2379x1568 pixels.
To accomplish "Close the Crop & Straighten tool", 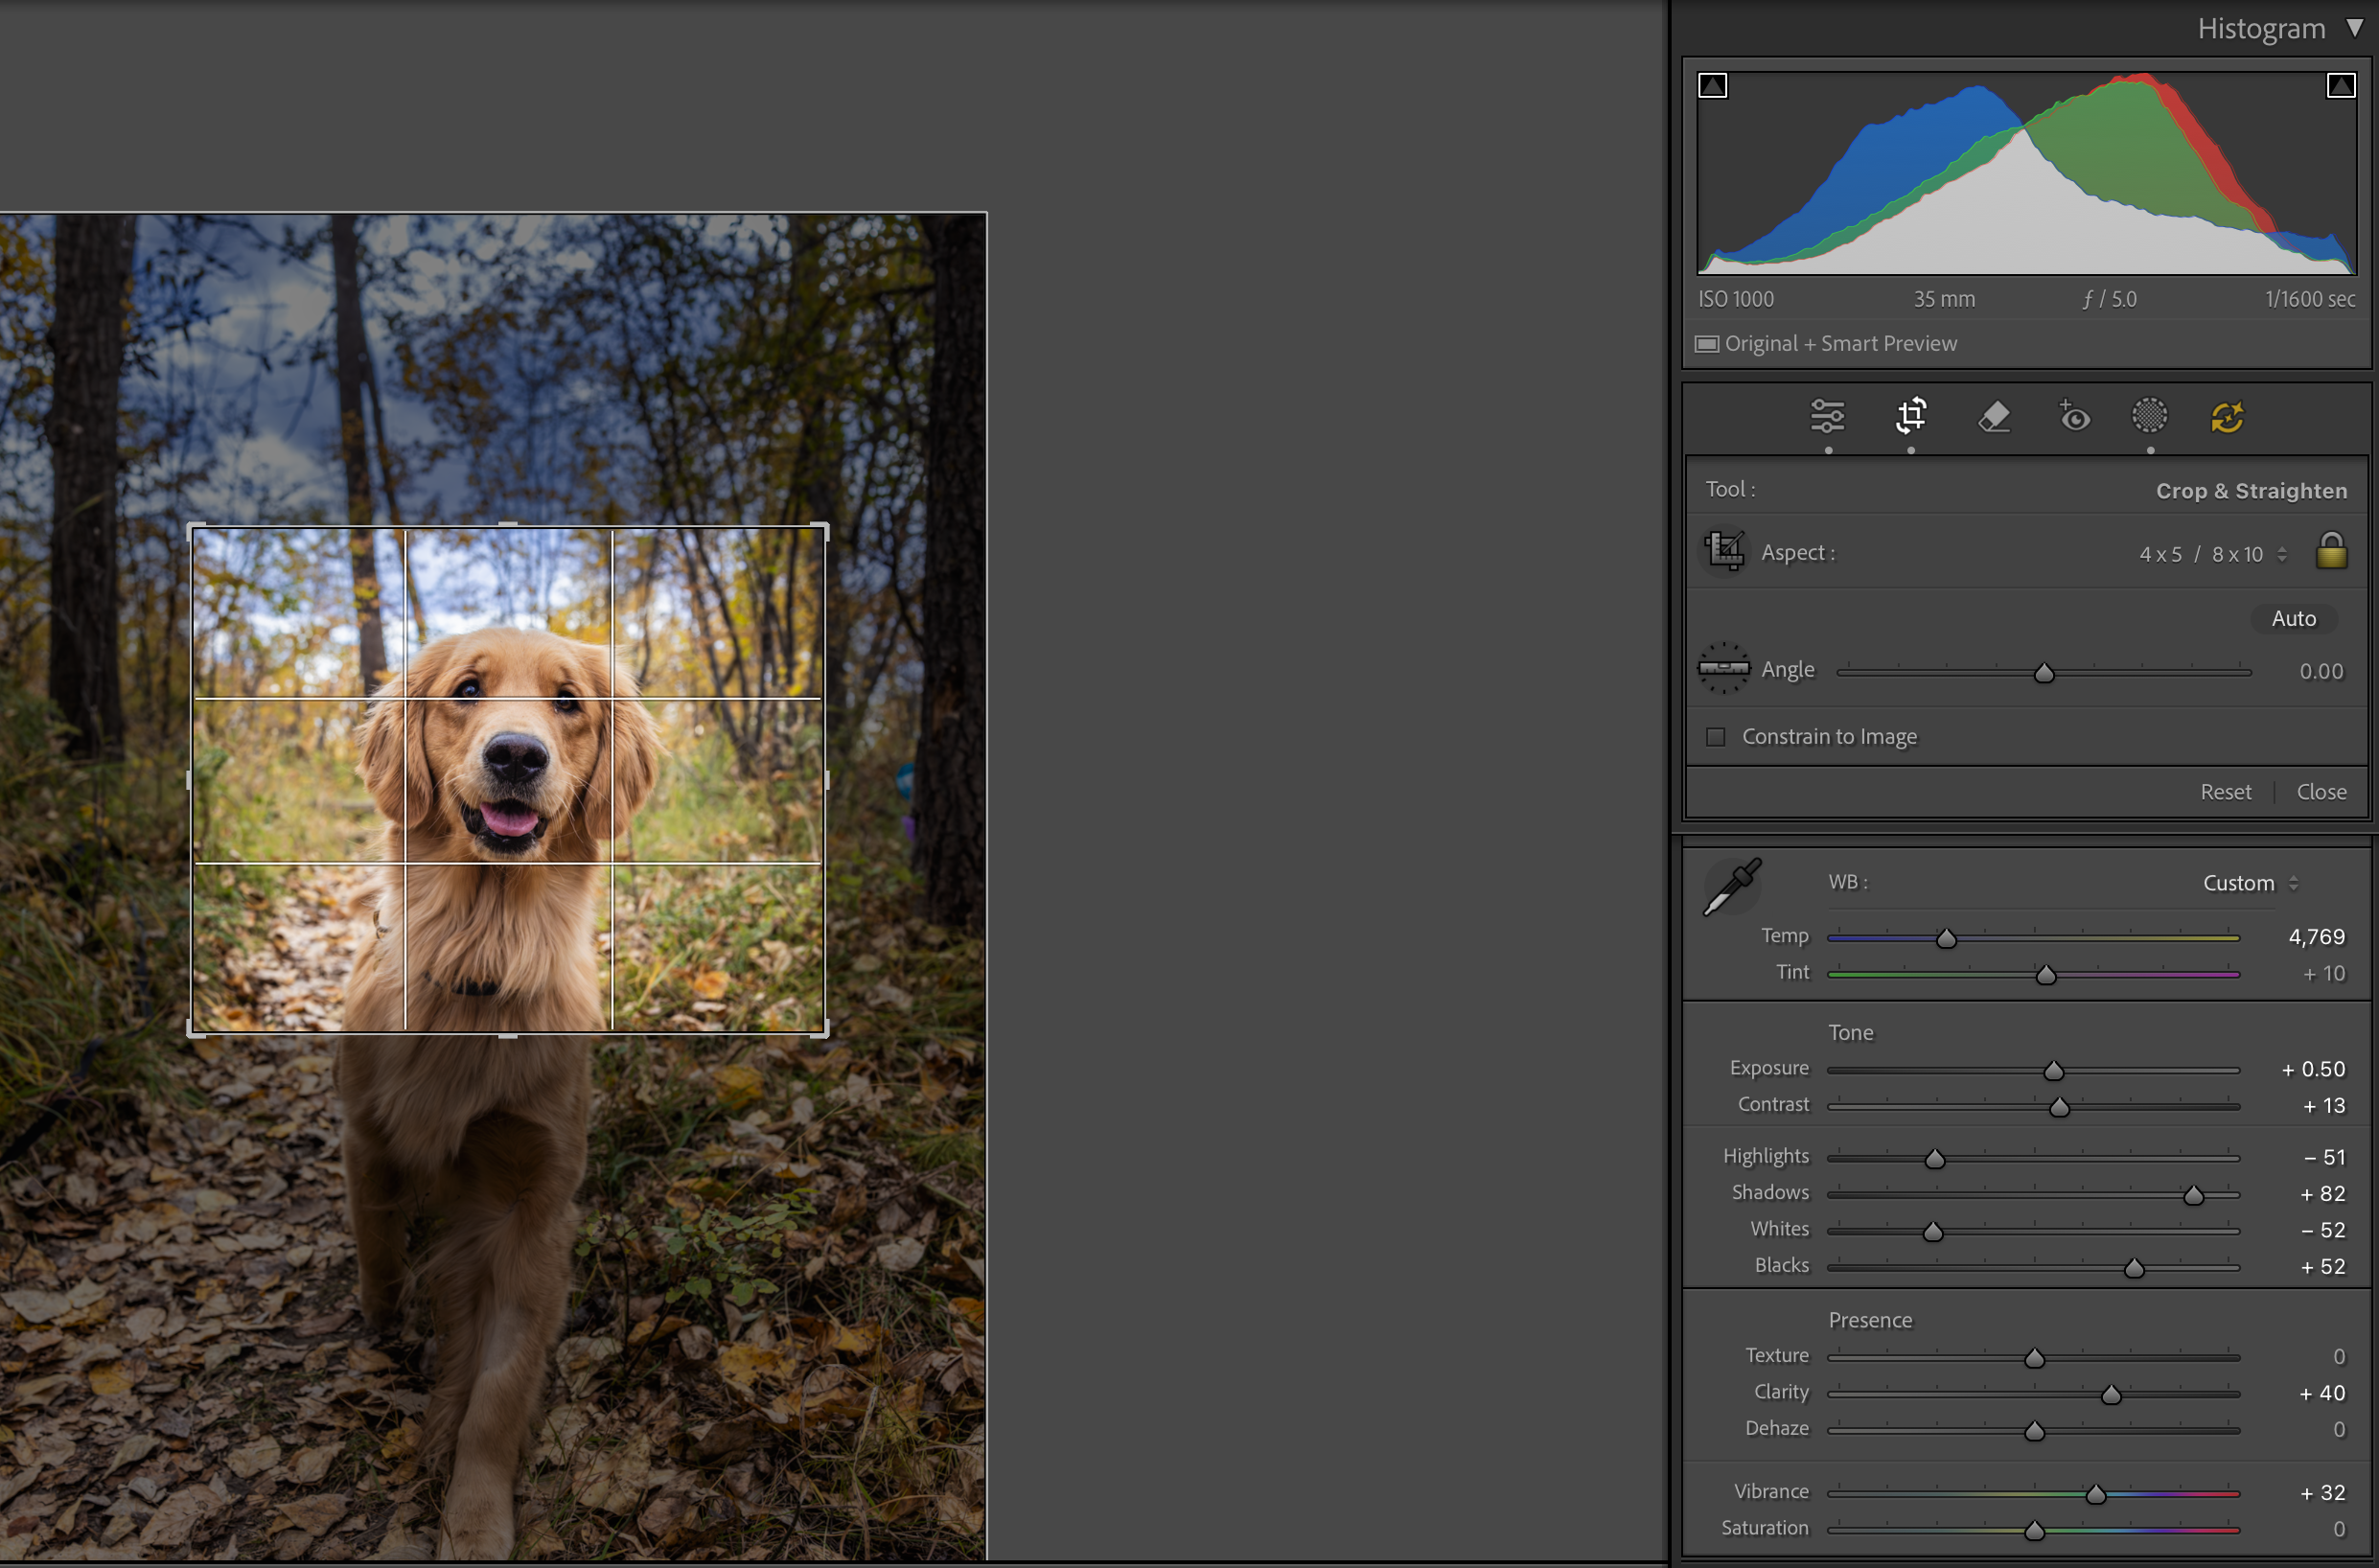I will (x=2321, y=792).
